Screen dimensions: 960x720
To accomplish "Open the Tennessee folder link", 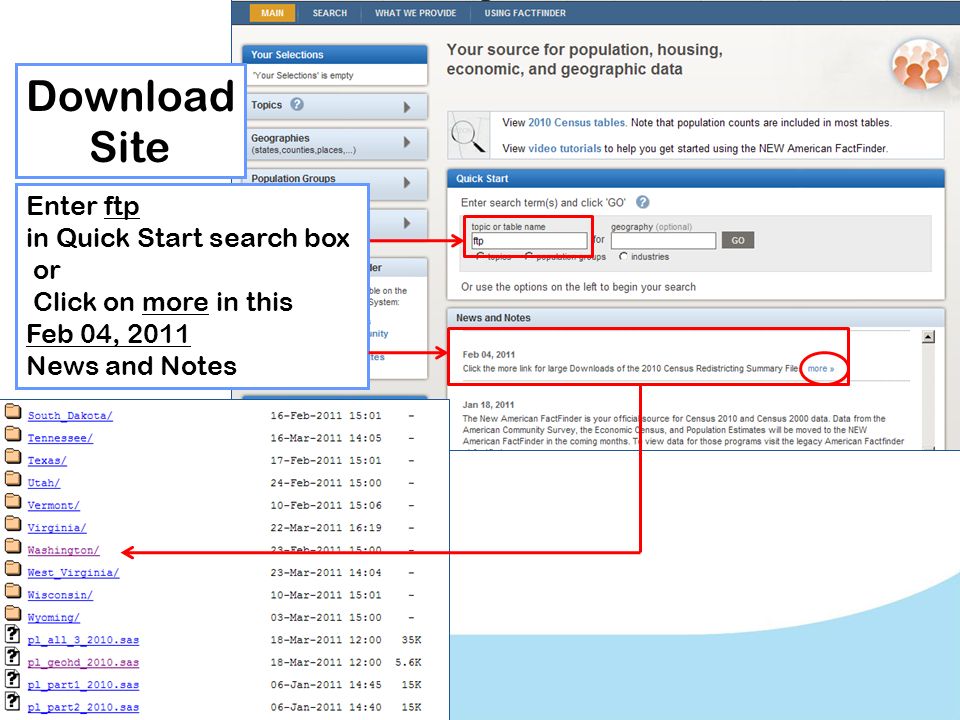I will pyautogui.click(x=60, y=438).
